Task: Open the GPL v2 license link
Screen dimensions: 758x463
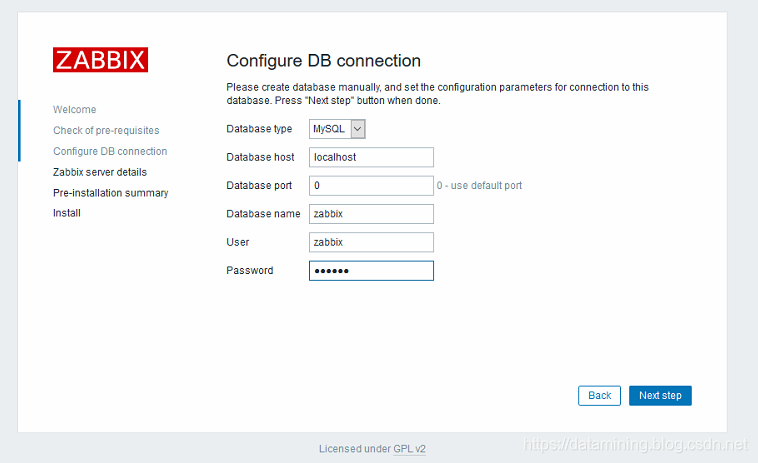Action: pos(409,449)
